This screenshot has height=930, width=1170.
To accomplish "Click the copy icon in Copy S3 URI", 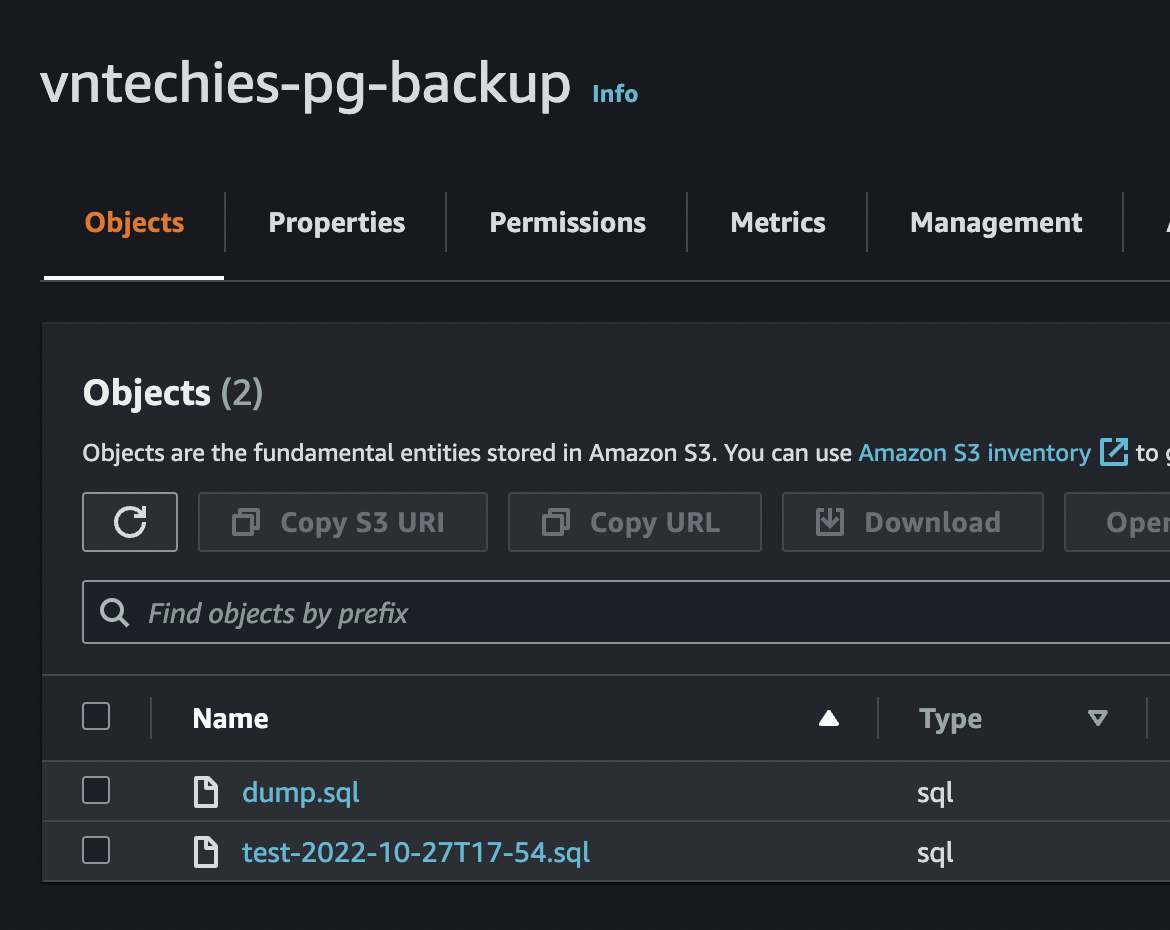I will [x=245, y=522].
